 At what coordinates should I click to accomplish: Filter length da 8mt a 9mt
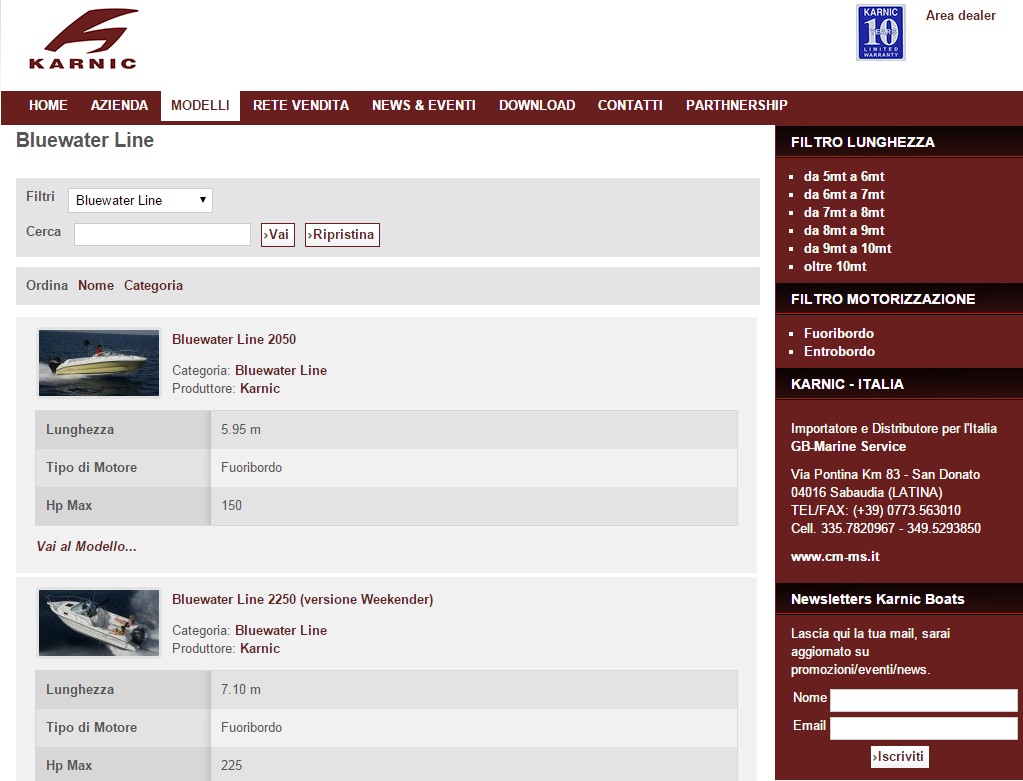coord(844,230)
